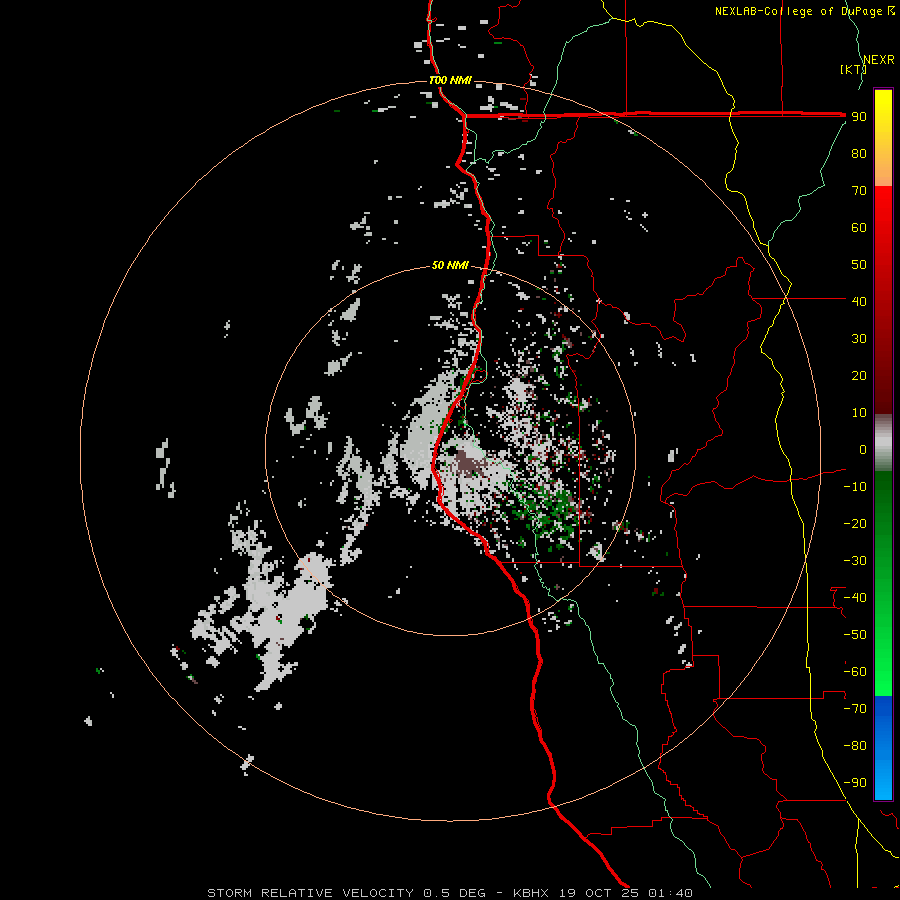Click the 50 NMI range ring label
Screen dimensions: 900x900
[x=450, y=265]
